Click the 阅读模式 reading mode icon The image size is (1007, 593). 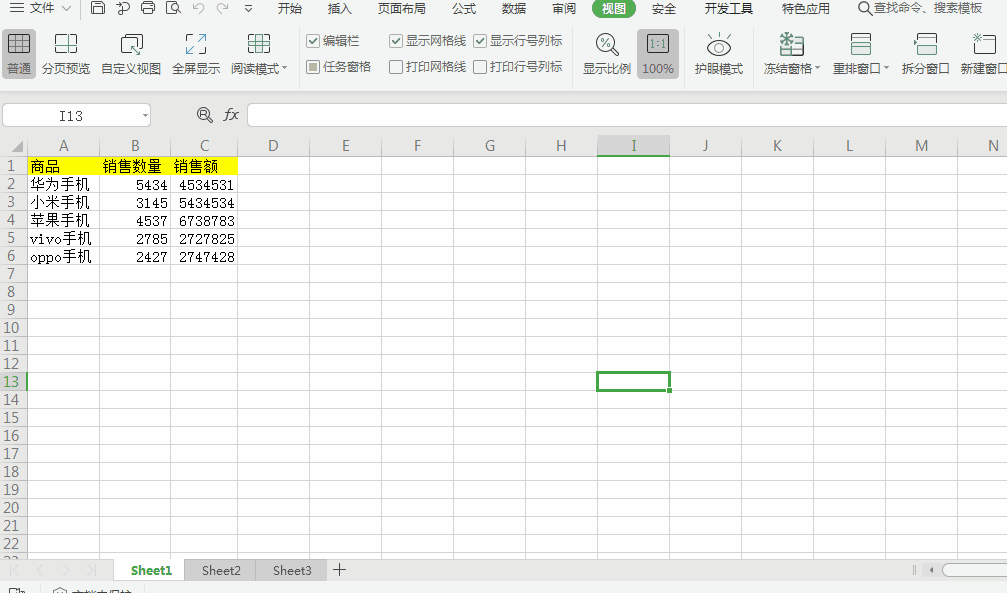point(259,44)
